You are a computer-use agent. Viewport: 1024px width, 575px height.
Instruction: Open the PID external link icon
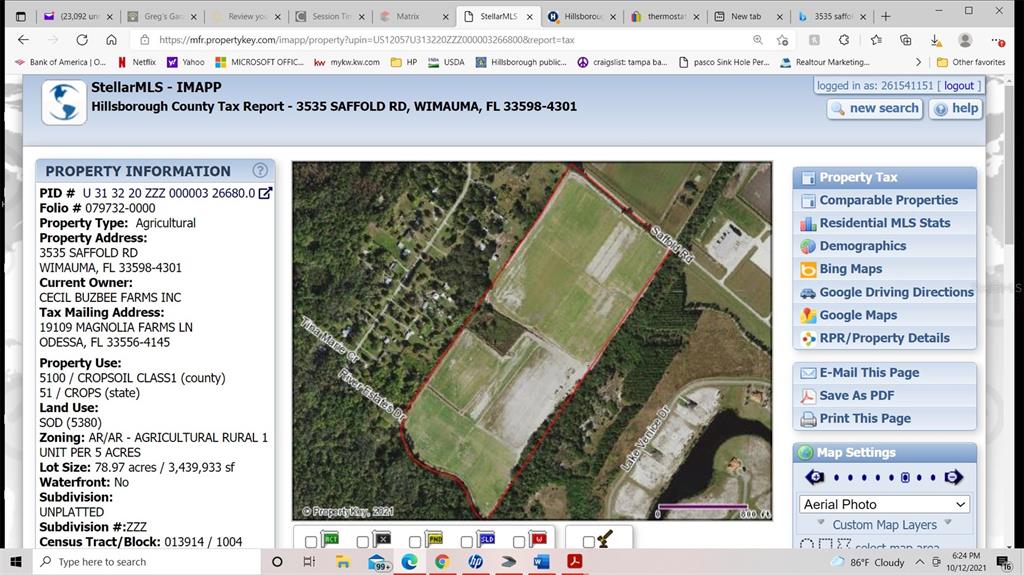(266, 193)
